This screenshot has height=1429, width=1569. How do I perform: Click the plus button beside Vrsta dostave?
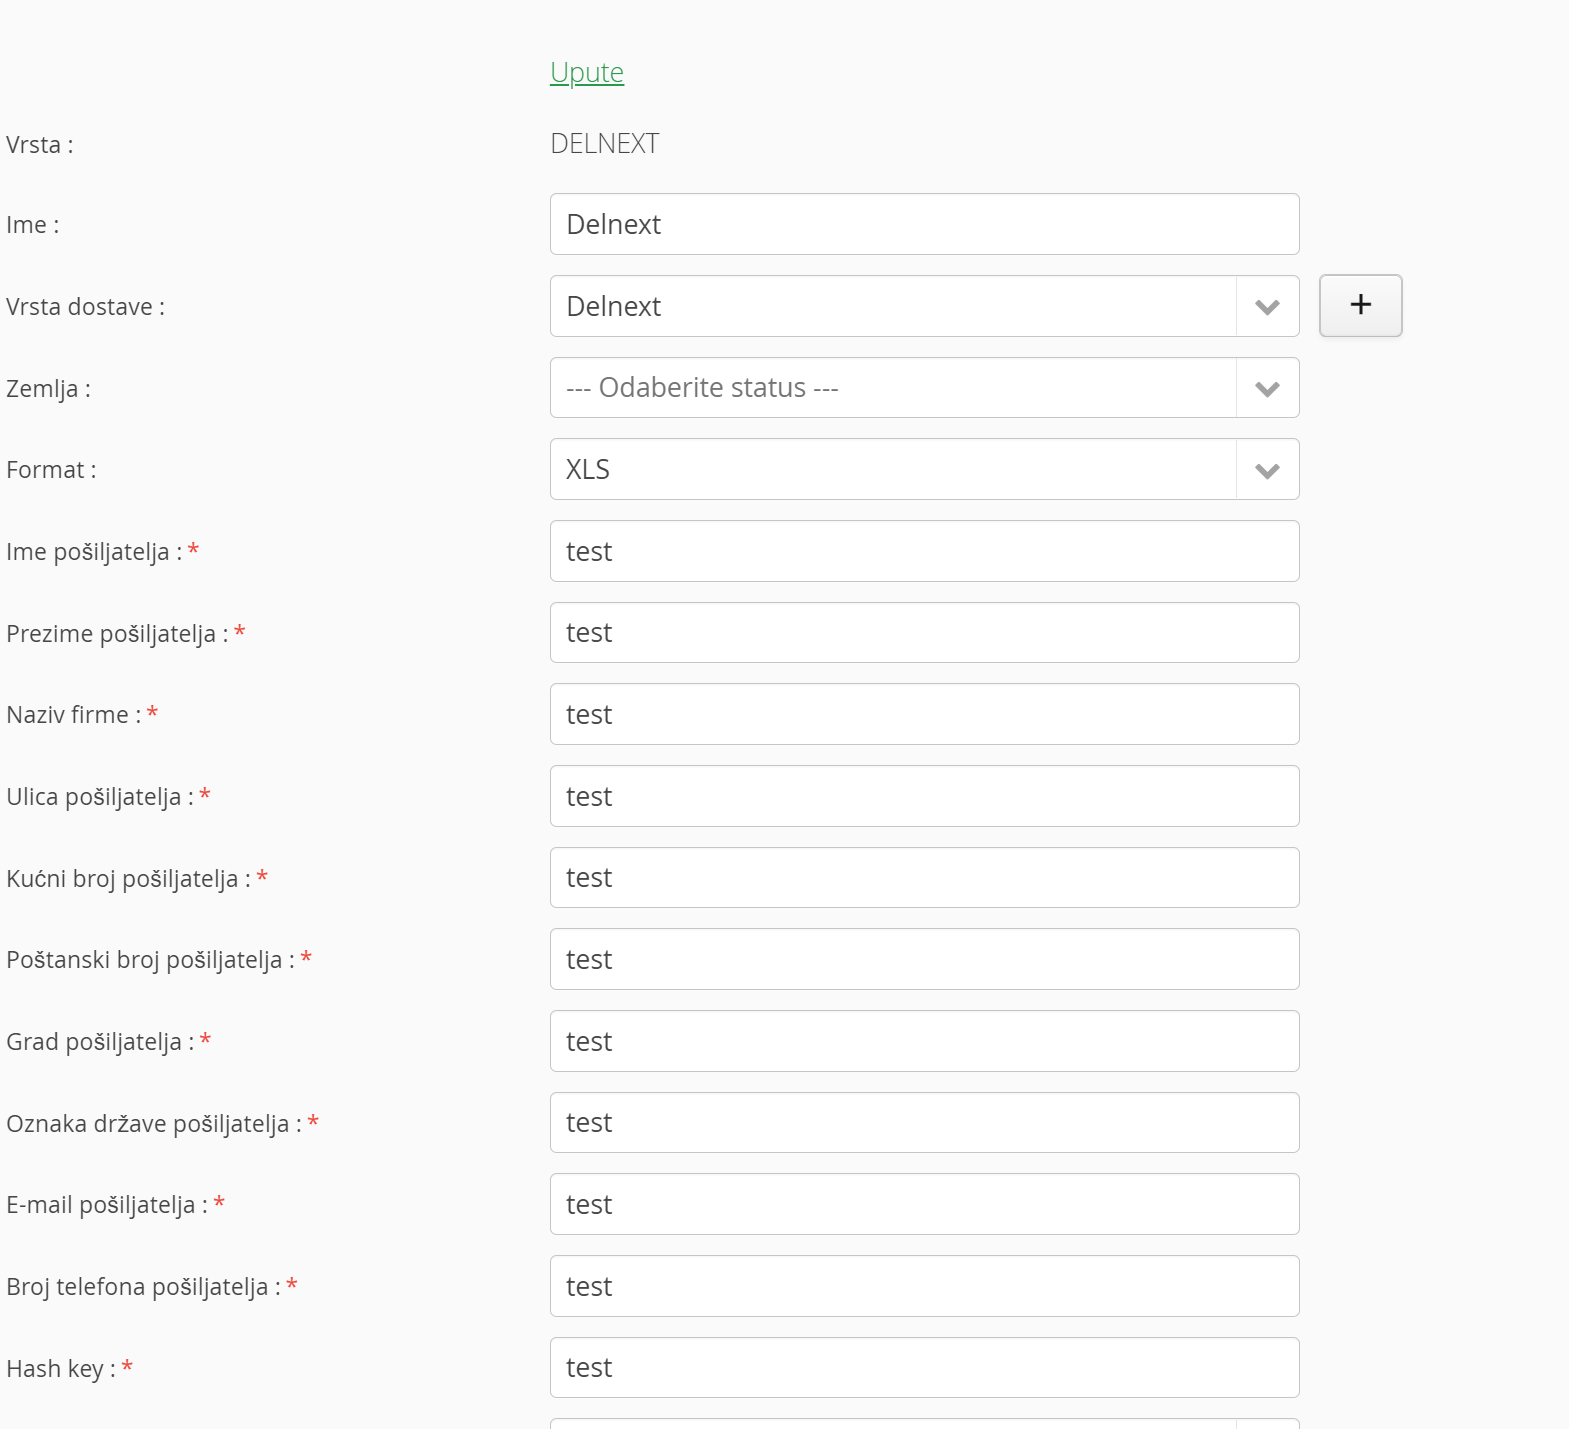point(1360,306)
